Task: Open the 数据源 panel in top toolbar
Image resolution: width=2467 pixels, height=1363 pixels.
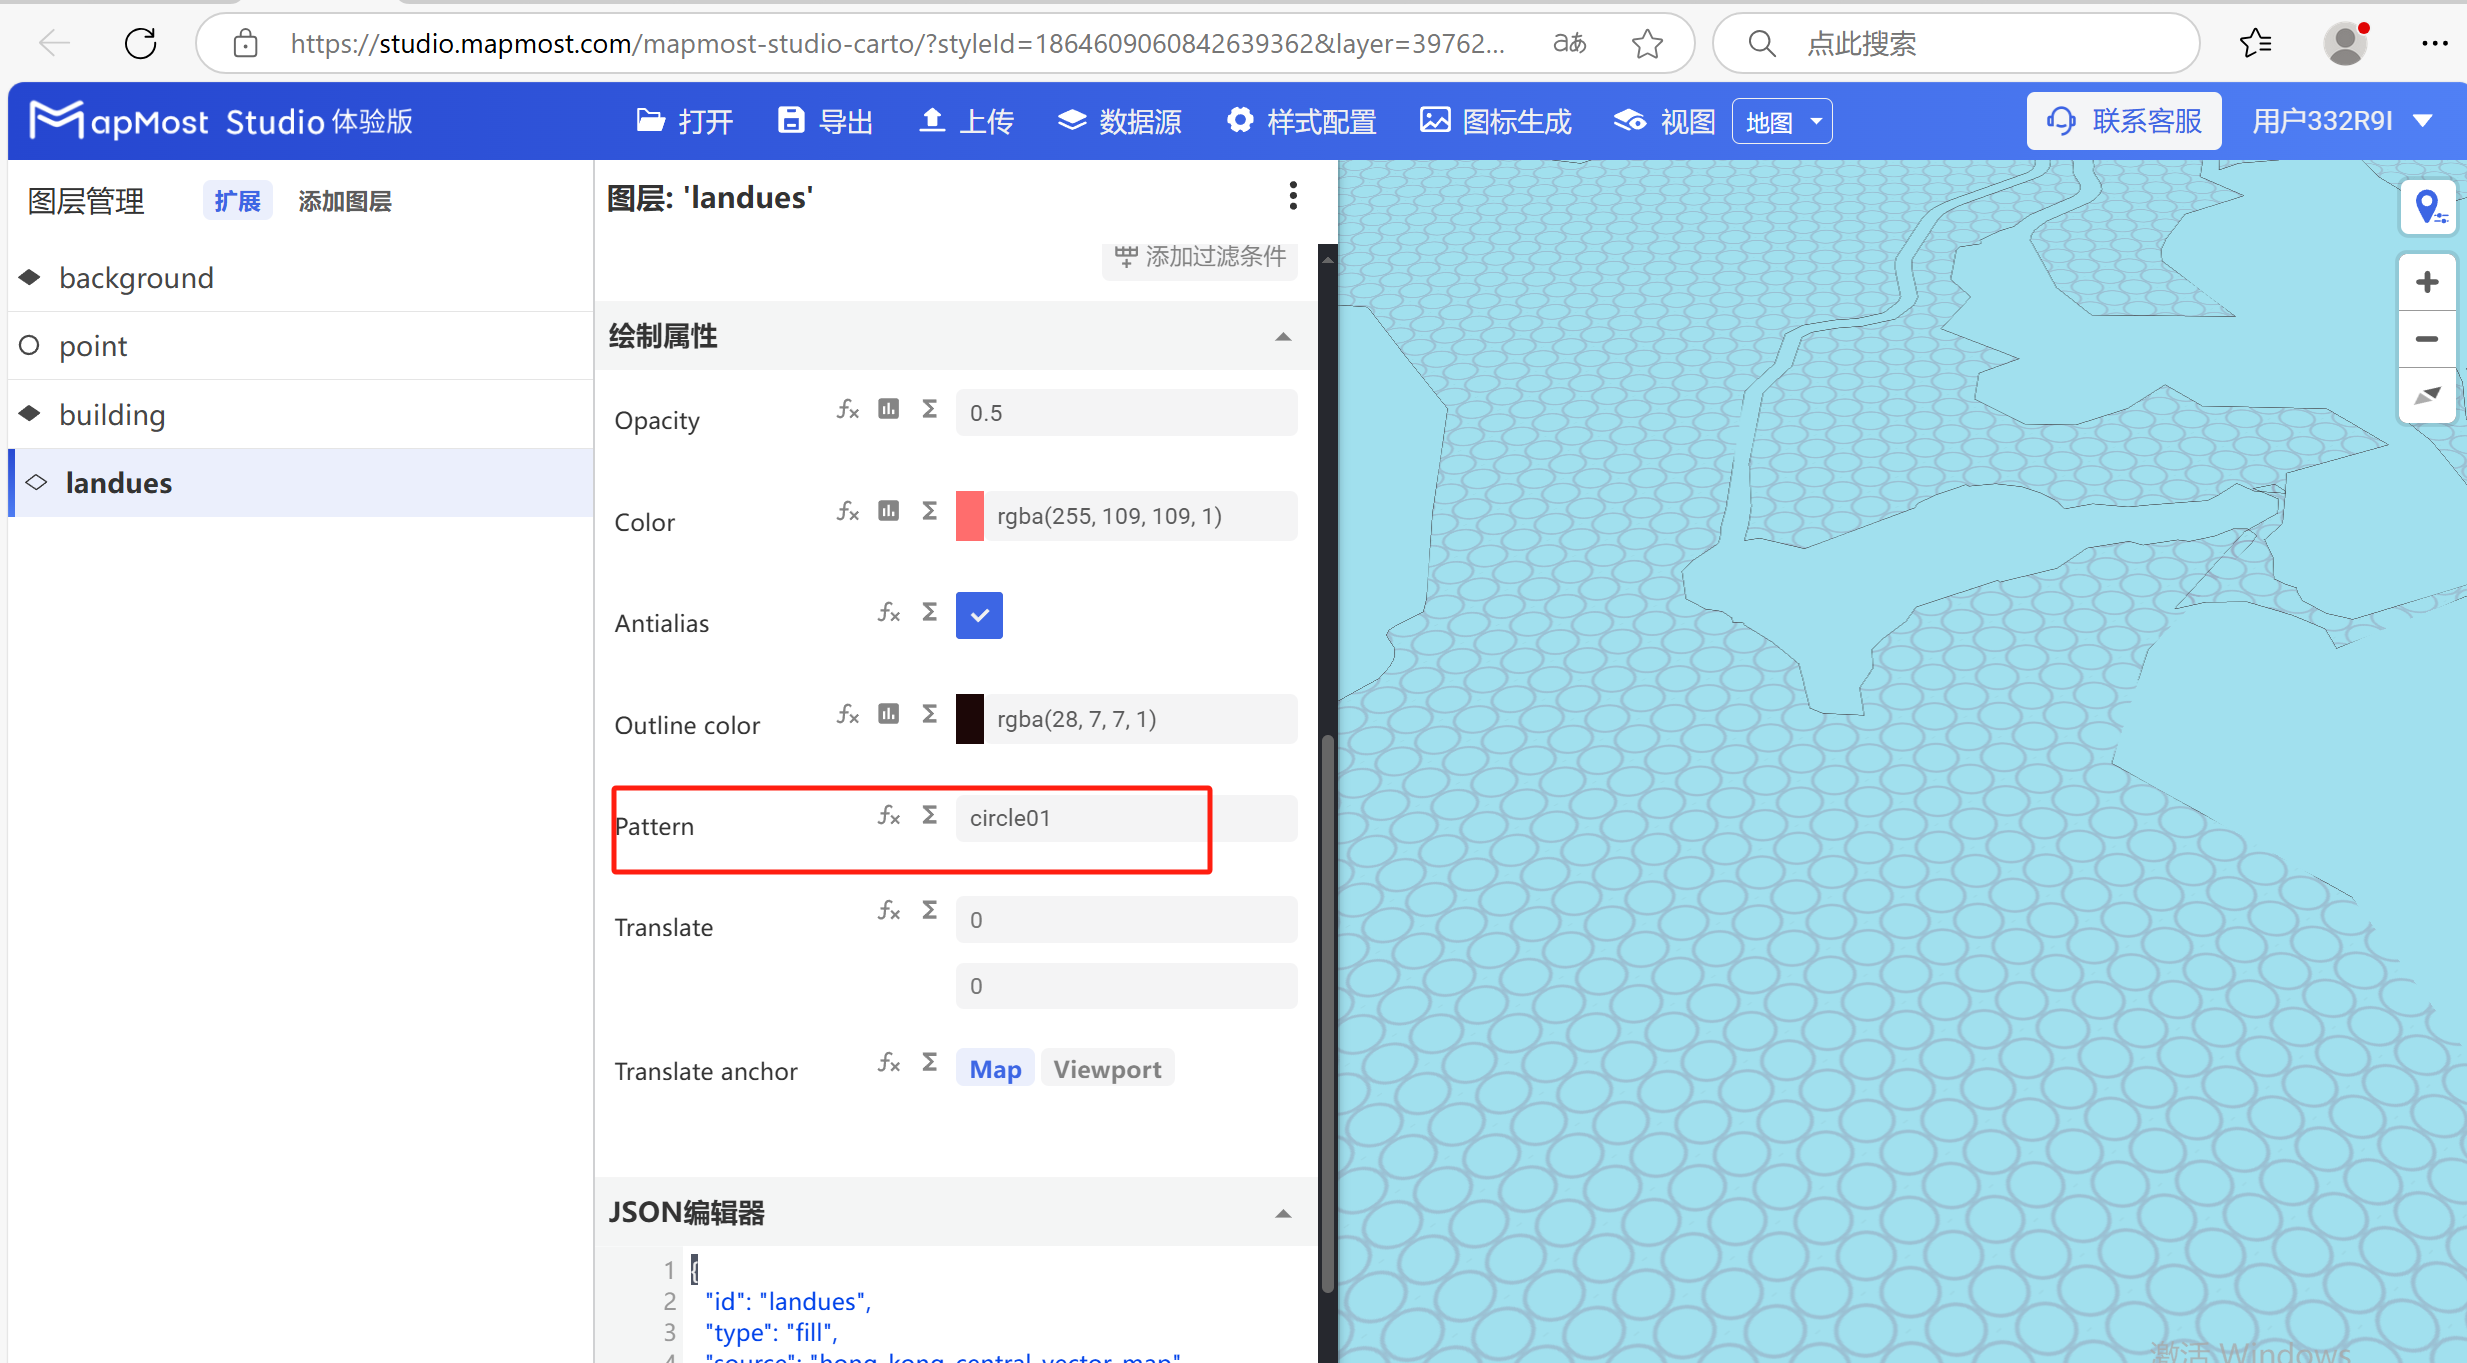Action: point(1119,120)
